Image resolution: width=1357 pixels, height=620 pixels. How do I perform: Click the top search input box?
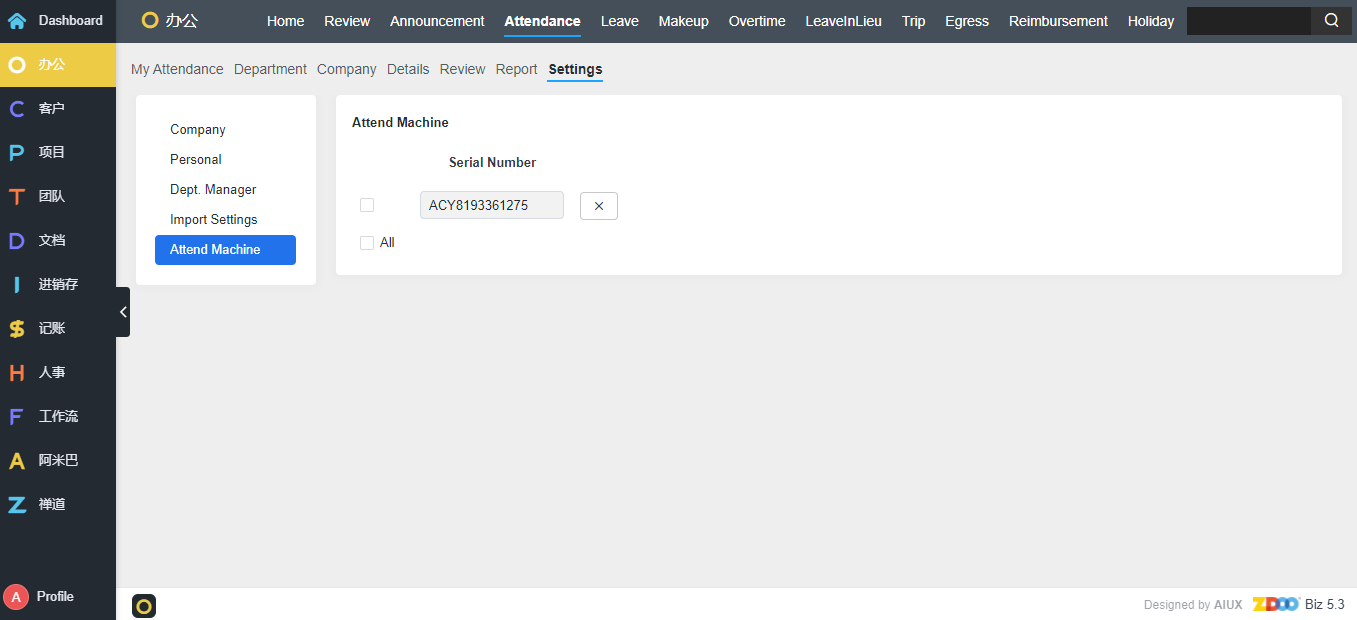point(1248,21)
